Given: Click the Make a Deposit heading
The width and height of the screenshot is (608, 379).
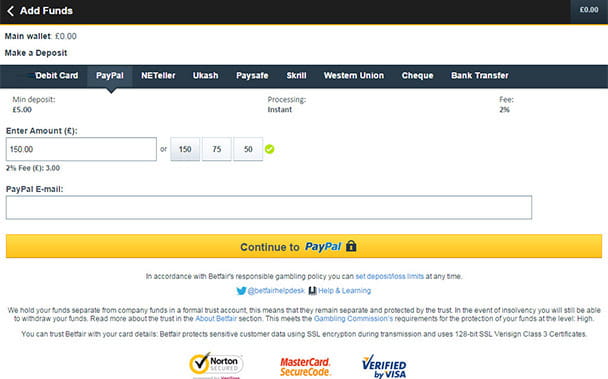Looking at the screenshot, I should tap(36, 53).
